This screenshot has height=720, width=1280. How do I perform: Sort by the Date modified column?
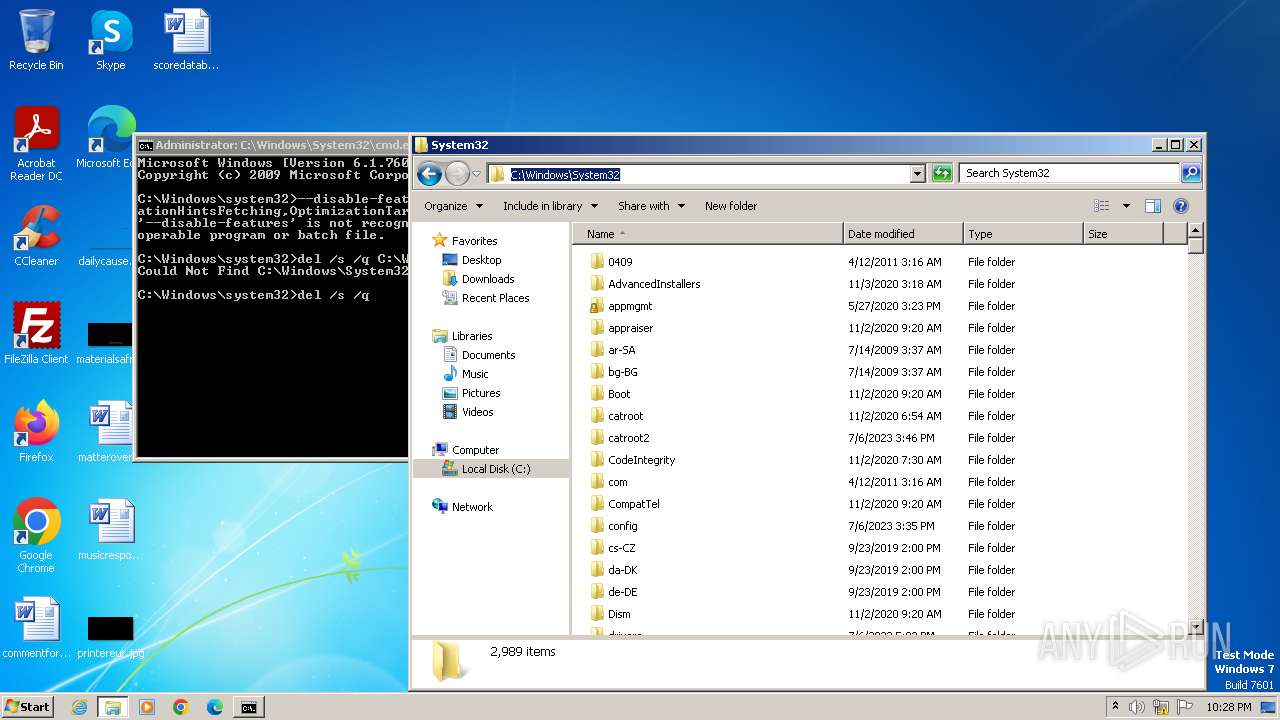[903, 234]
